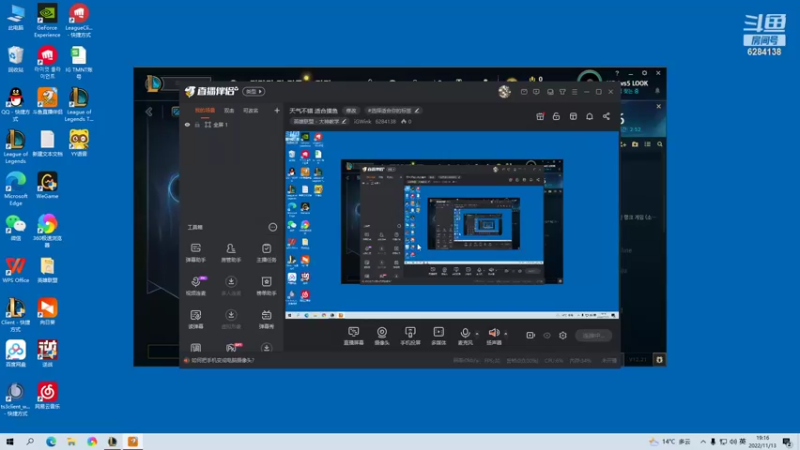Open the 读弹幕 tool

pyautogui.click(x=195, y=318)
